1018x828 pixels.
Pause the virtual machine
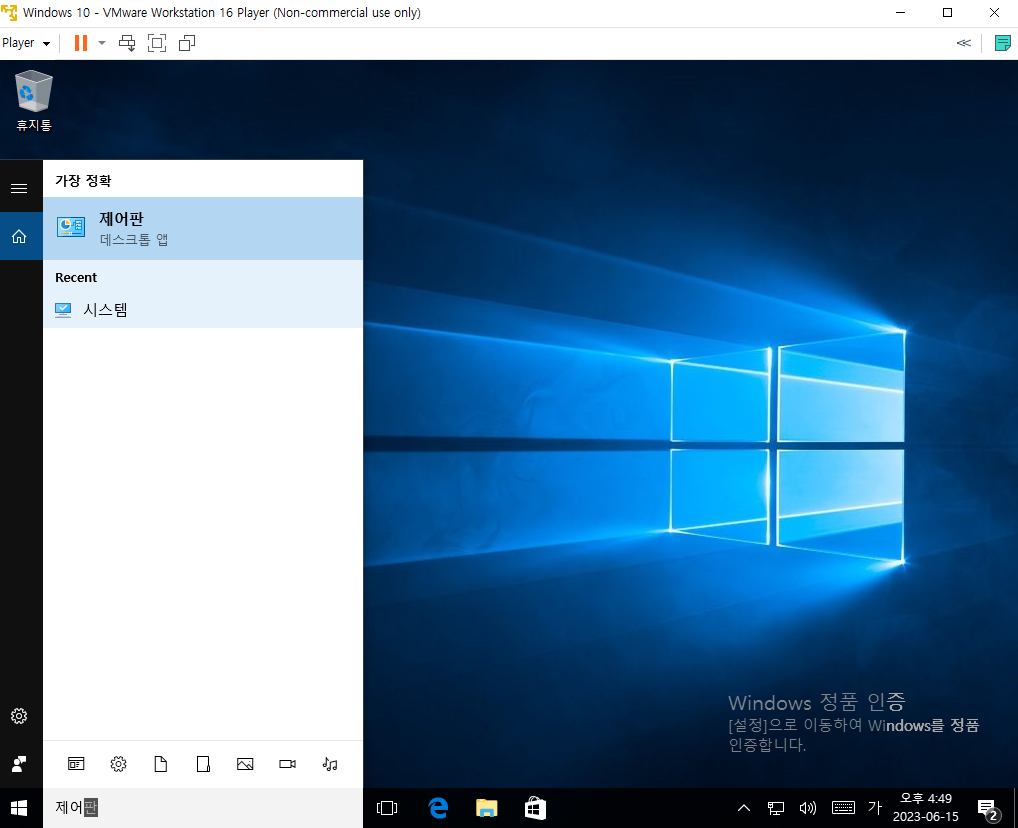(x=81, y=43)
